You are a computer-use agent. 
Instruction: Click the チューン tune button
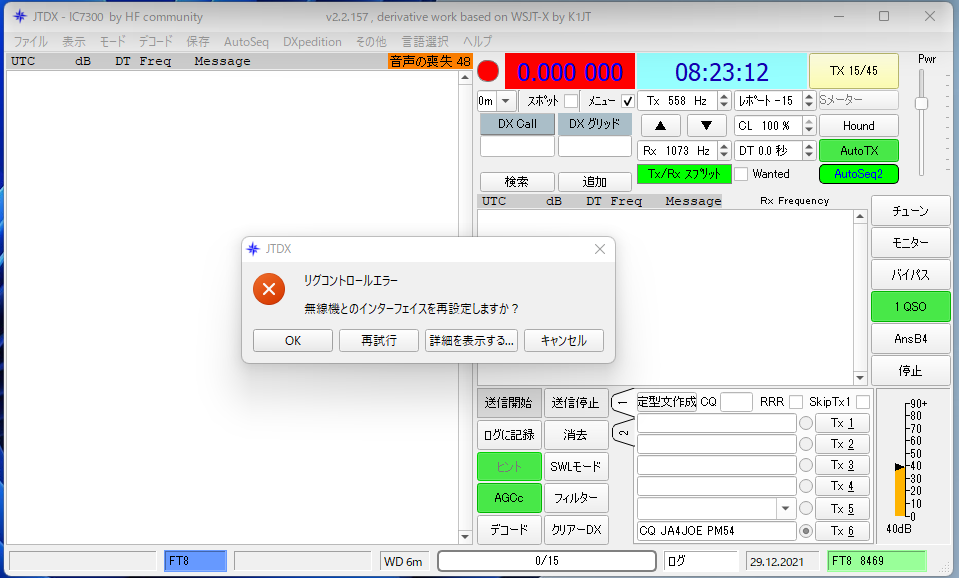(x=911, y=211)
